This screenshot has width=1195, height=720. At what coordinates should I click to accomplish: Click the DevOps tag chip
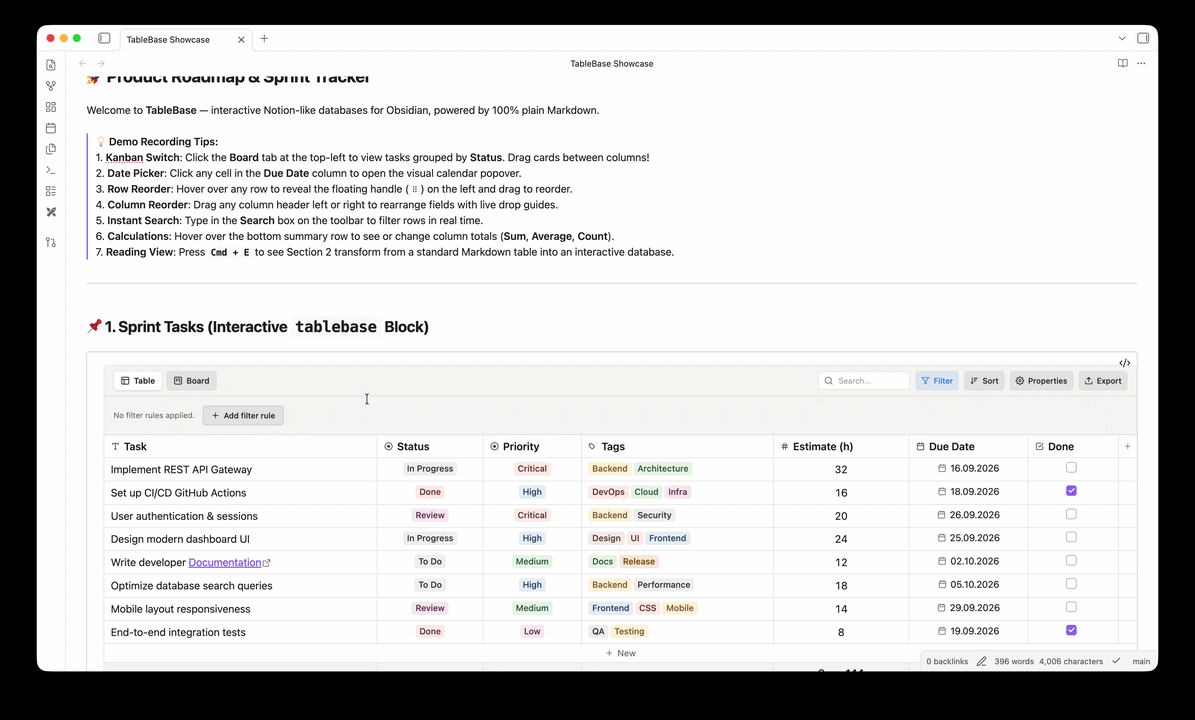click(x=608, y=492)
